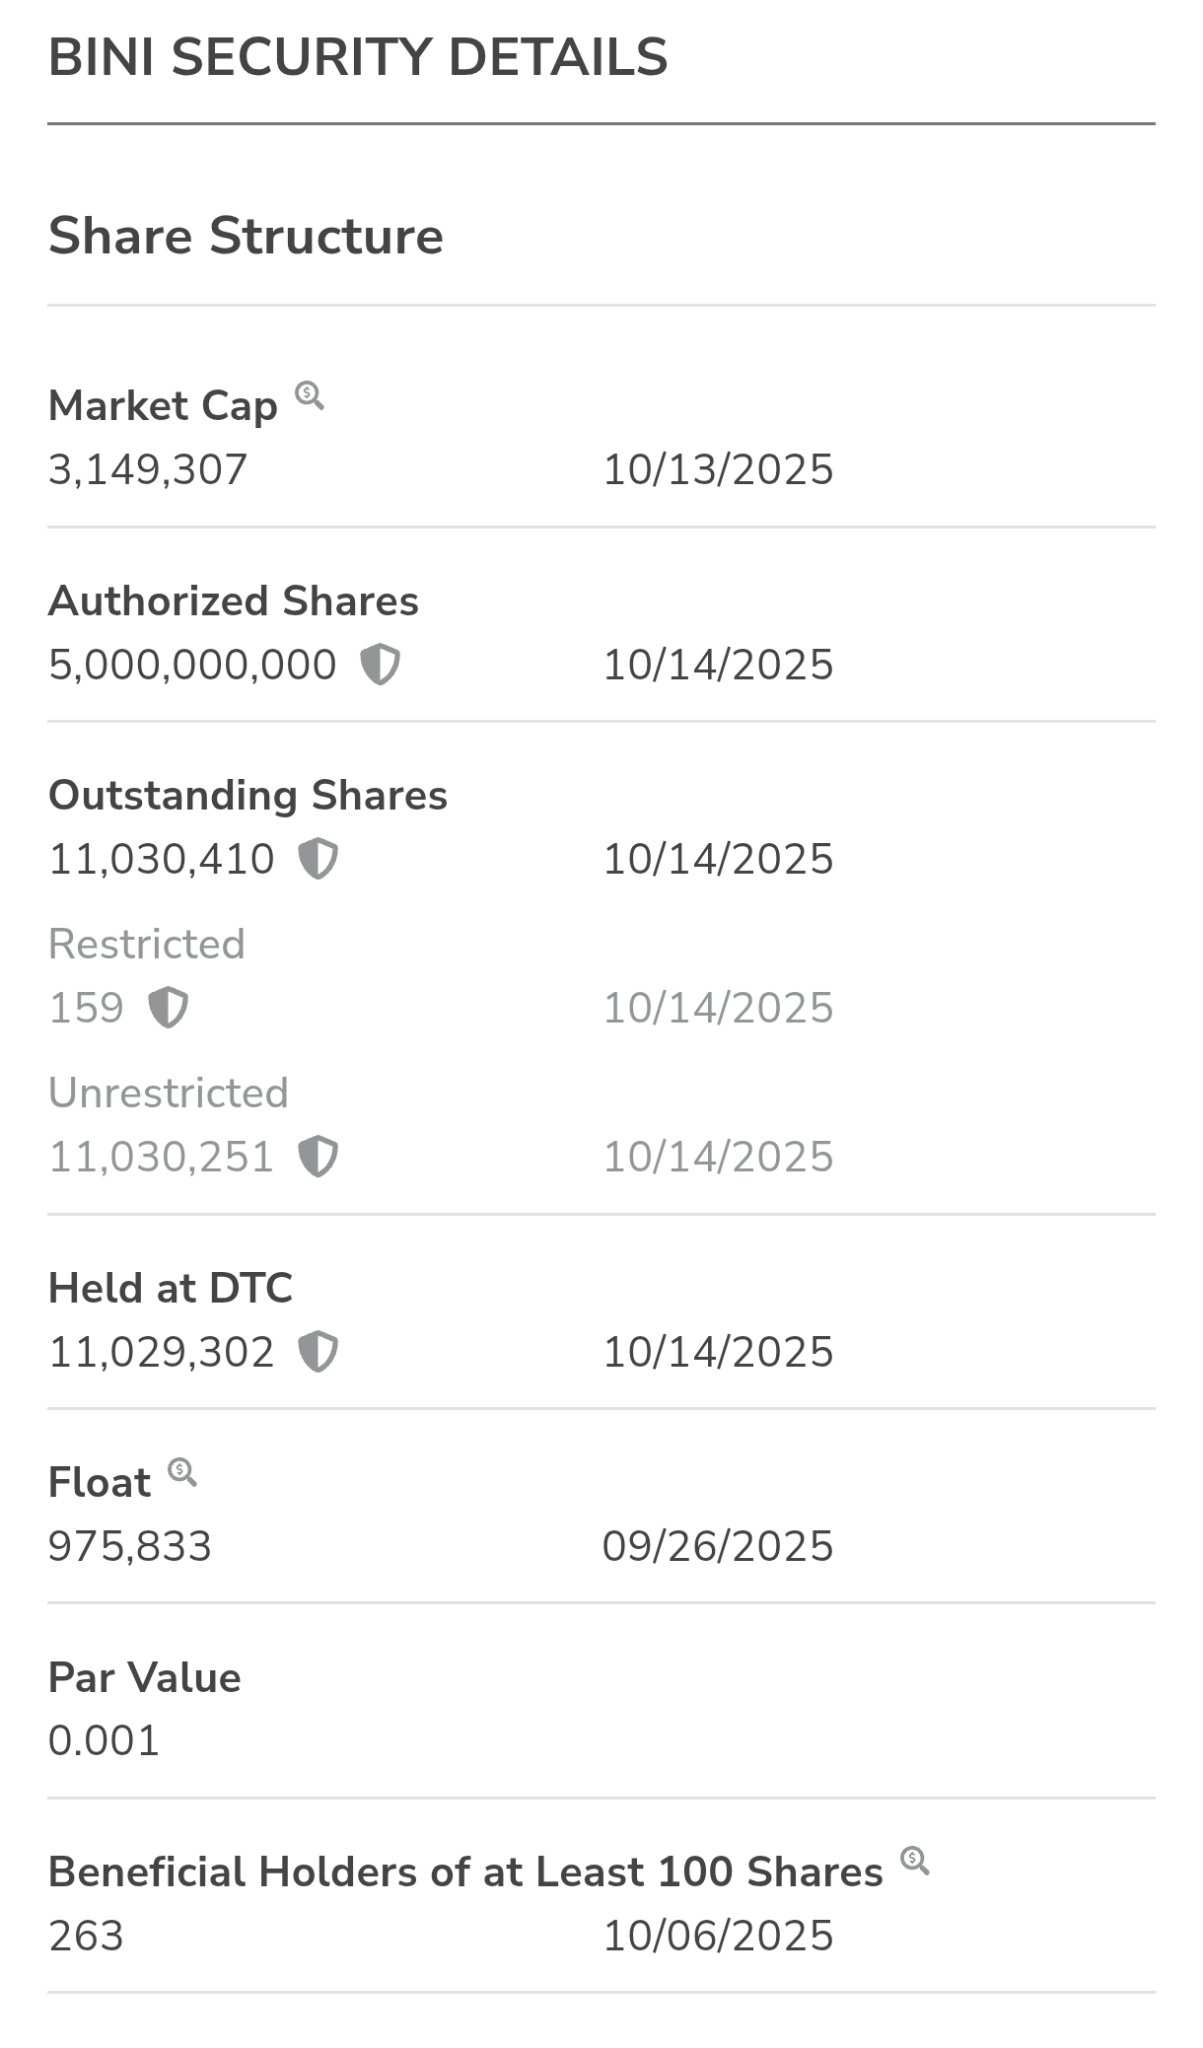Image resolution: width=1203 pixels, height=2048 pixels.
Task: Click the Beneficial Holders count 263
Action: (86, 1936)
